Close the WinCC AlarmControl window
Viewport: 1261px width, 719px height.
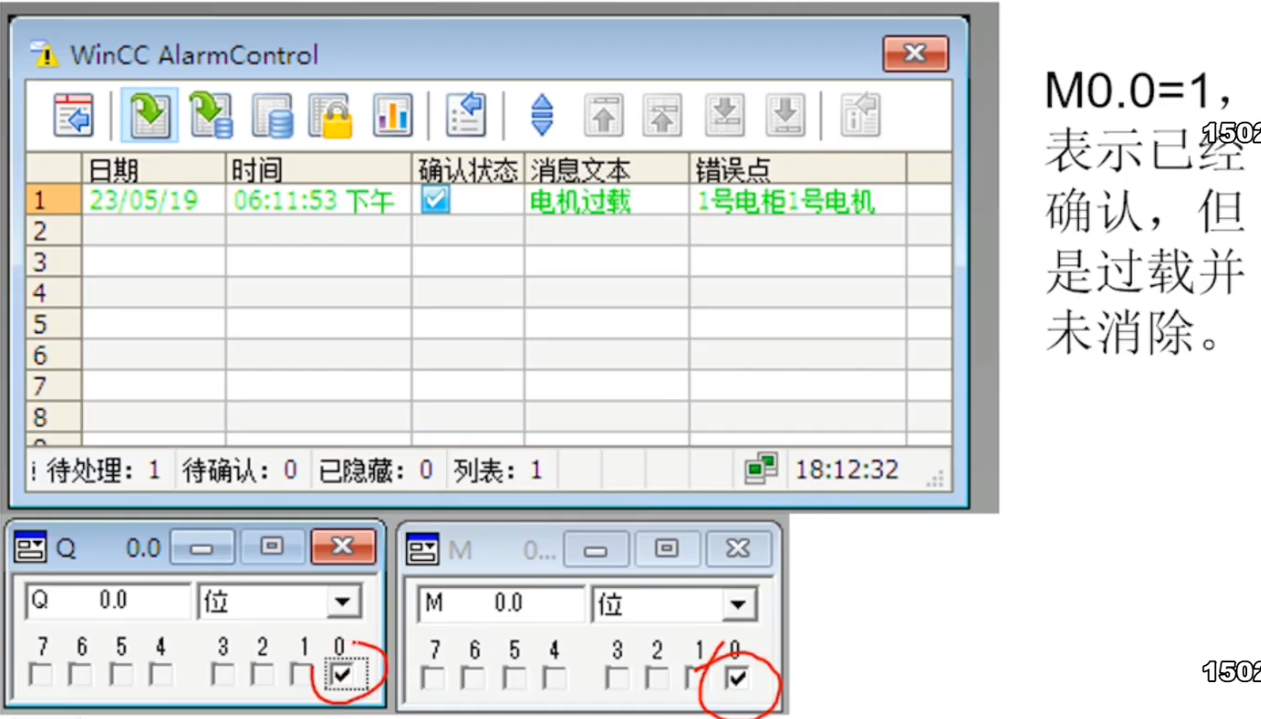click(x=915, y=54)
